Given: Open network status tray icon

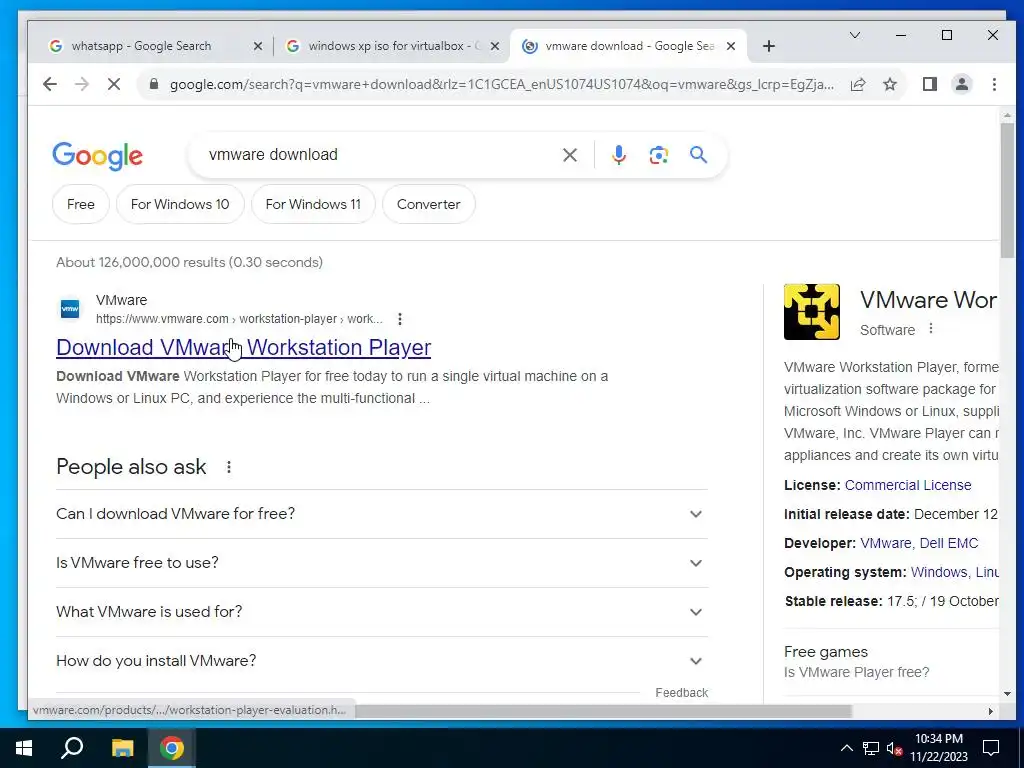Looking at the screenshot, I should point(871,748).
